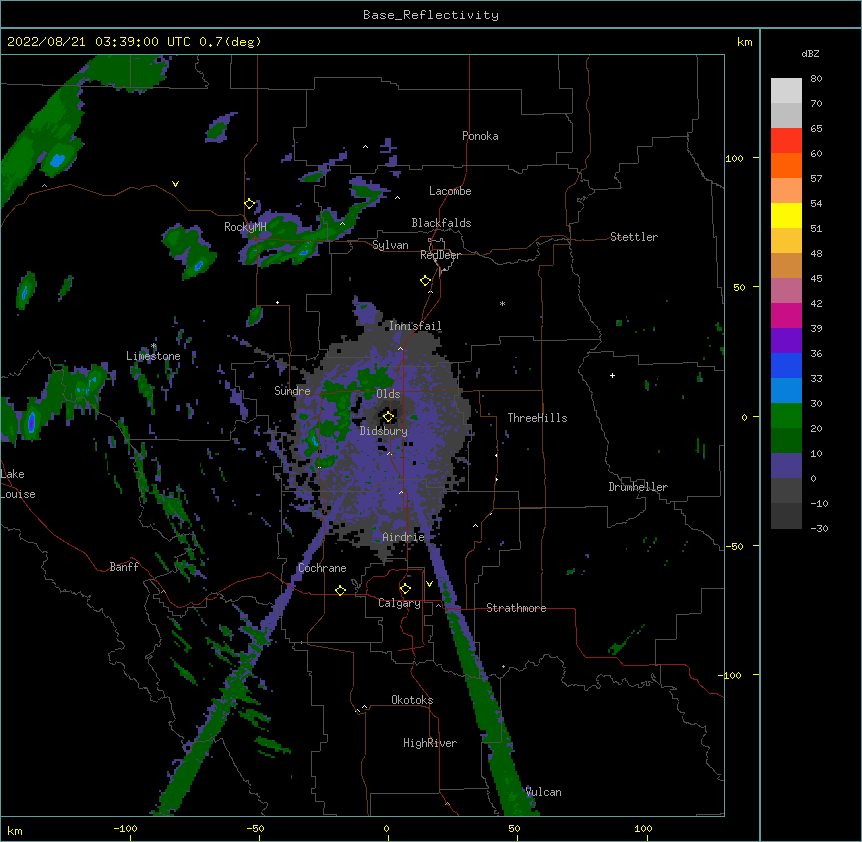
Task: Pick the purple 0-10 dBZ legend swatch
Action: tap(786, 466)
